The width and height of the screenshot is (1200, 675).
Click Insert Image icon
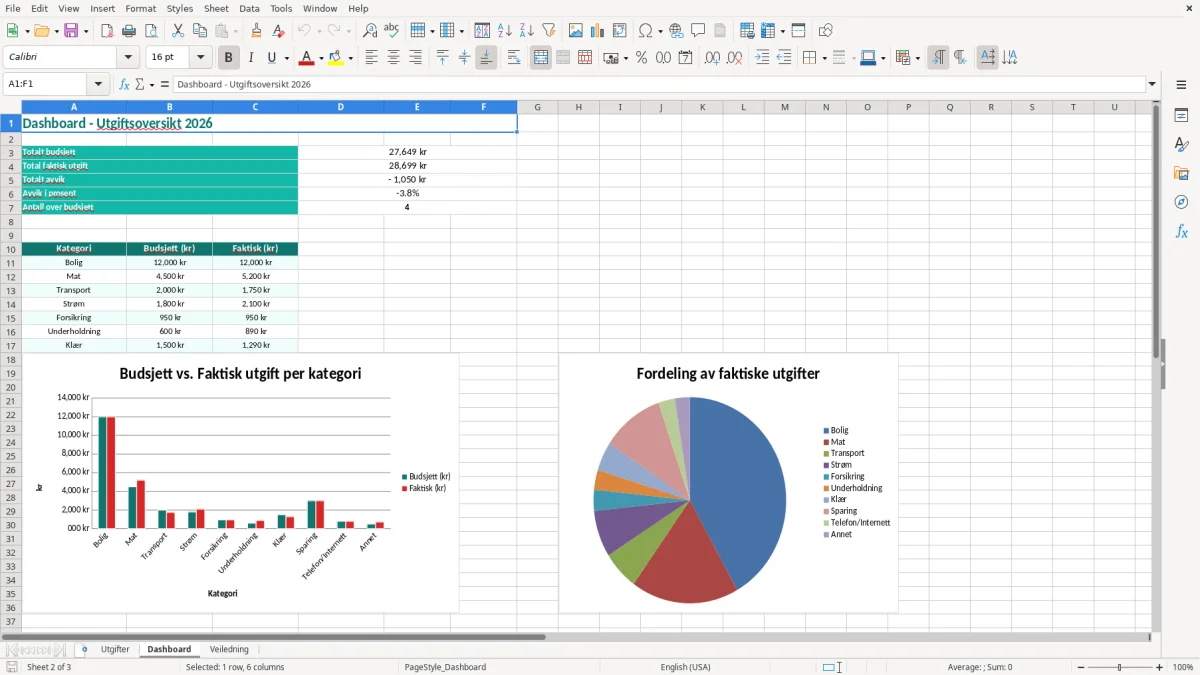pos(576,31)
